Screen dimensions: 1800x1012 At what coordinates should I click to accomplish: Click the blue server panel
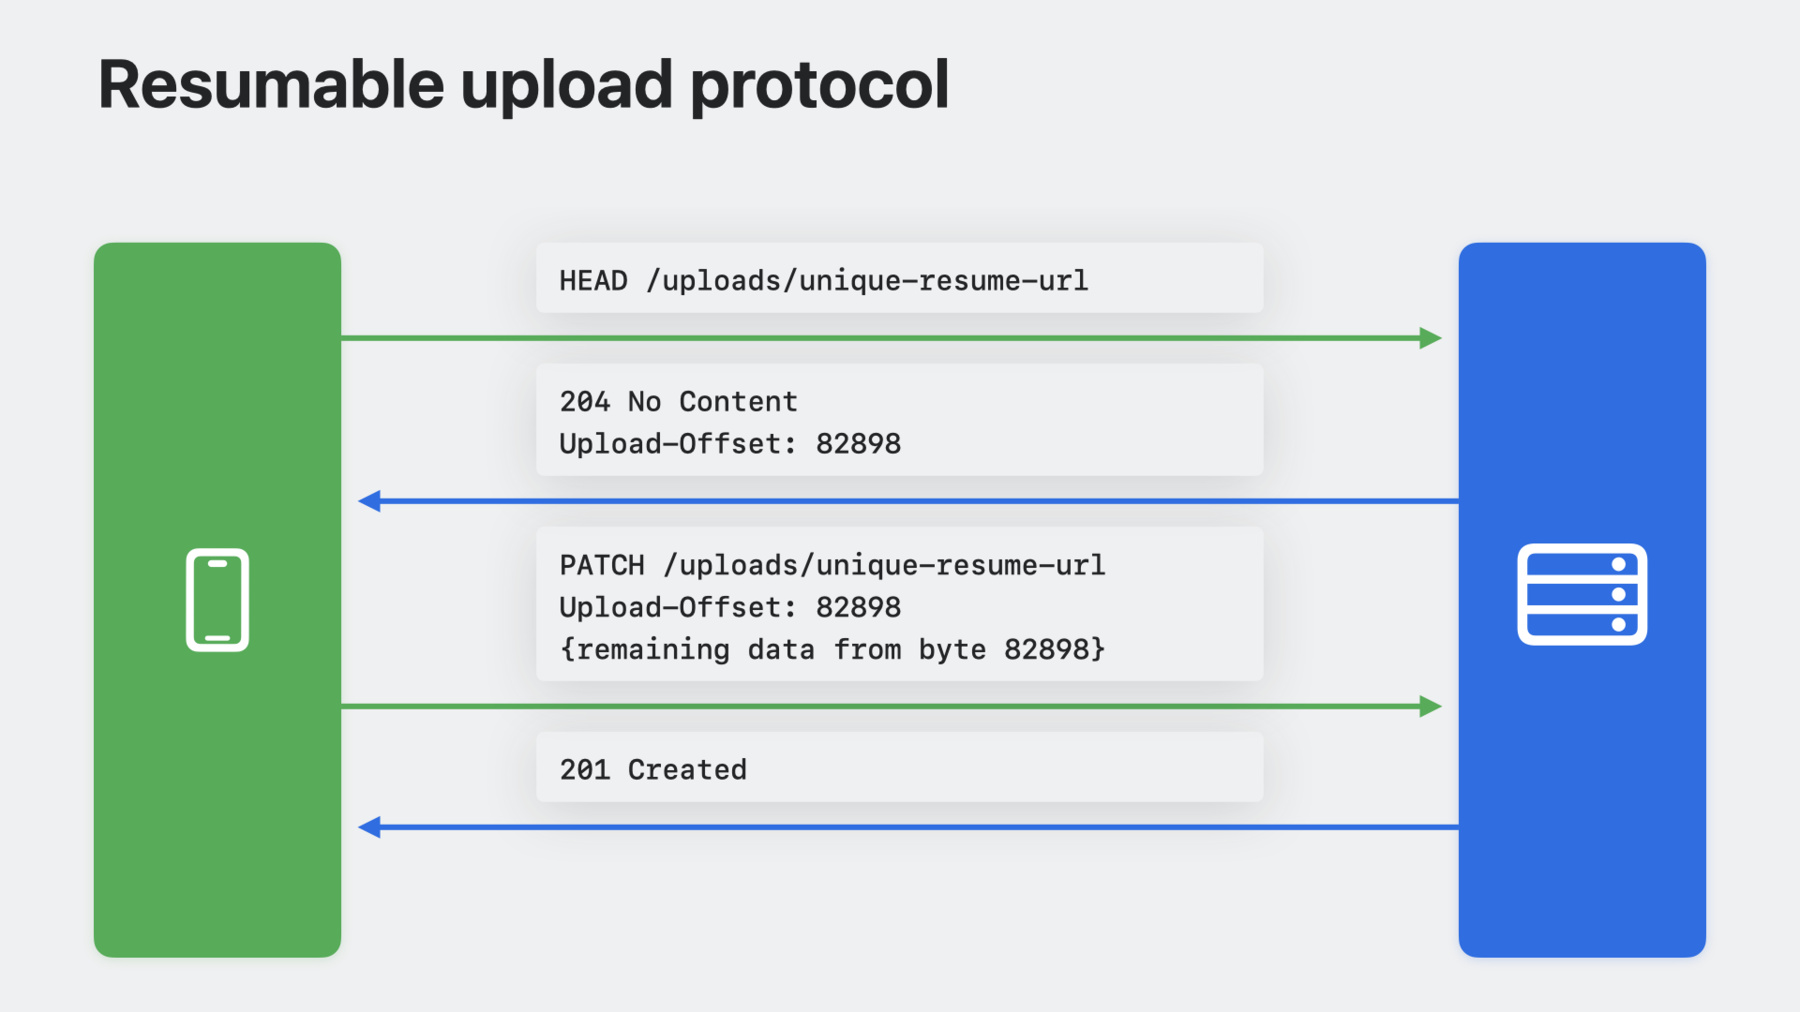pos(1582,600)
